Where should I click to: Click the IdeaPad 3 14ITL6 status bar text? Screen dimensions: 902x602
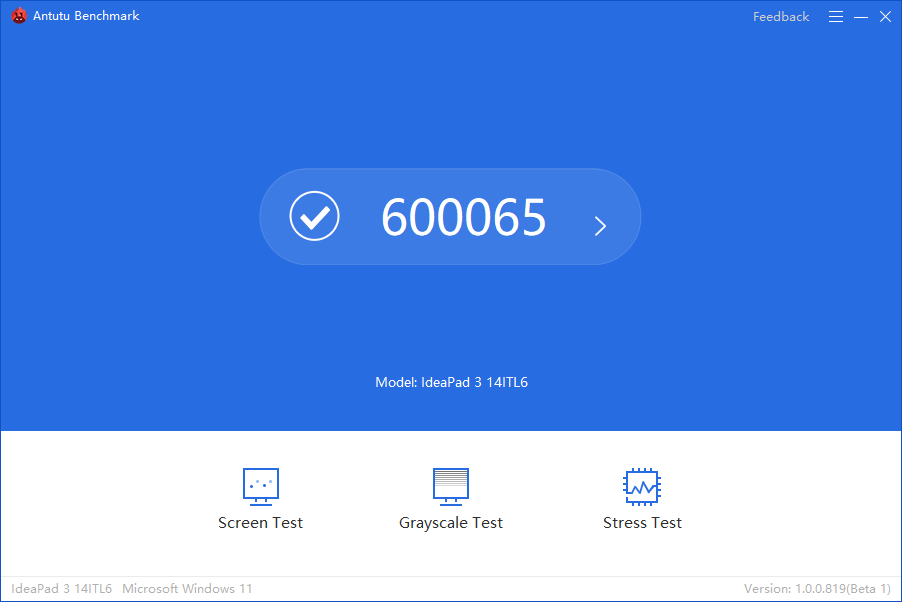pos(62,589)
